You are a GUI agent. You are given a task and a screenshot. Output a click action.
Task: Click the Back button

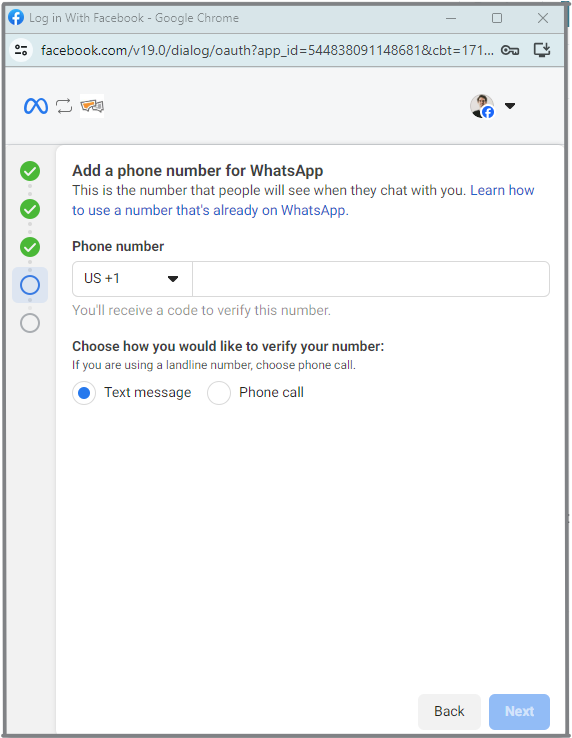(449, 711)
